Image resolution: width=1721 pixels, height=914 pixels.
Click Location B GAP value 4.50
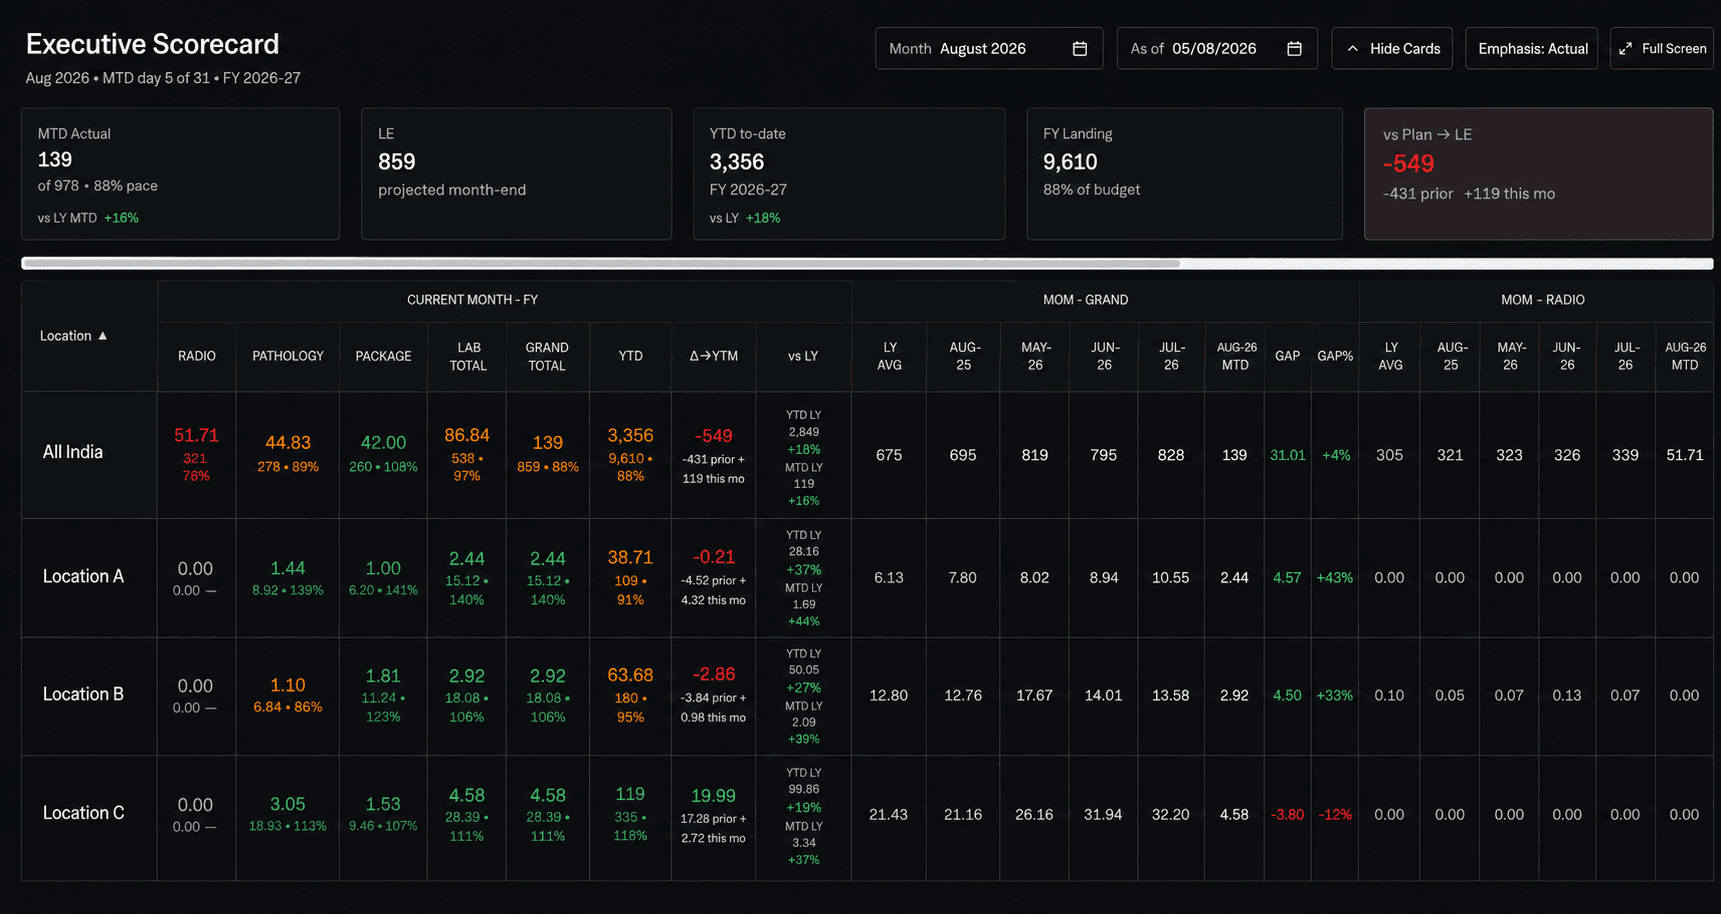point(1287,696)
